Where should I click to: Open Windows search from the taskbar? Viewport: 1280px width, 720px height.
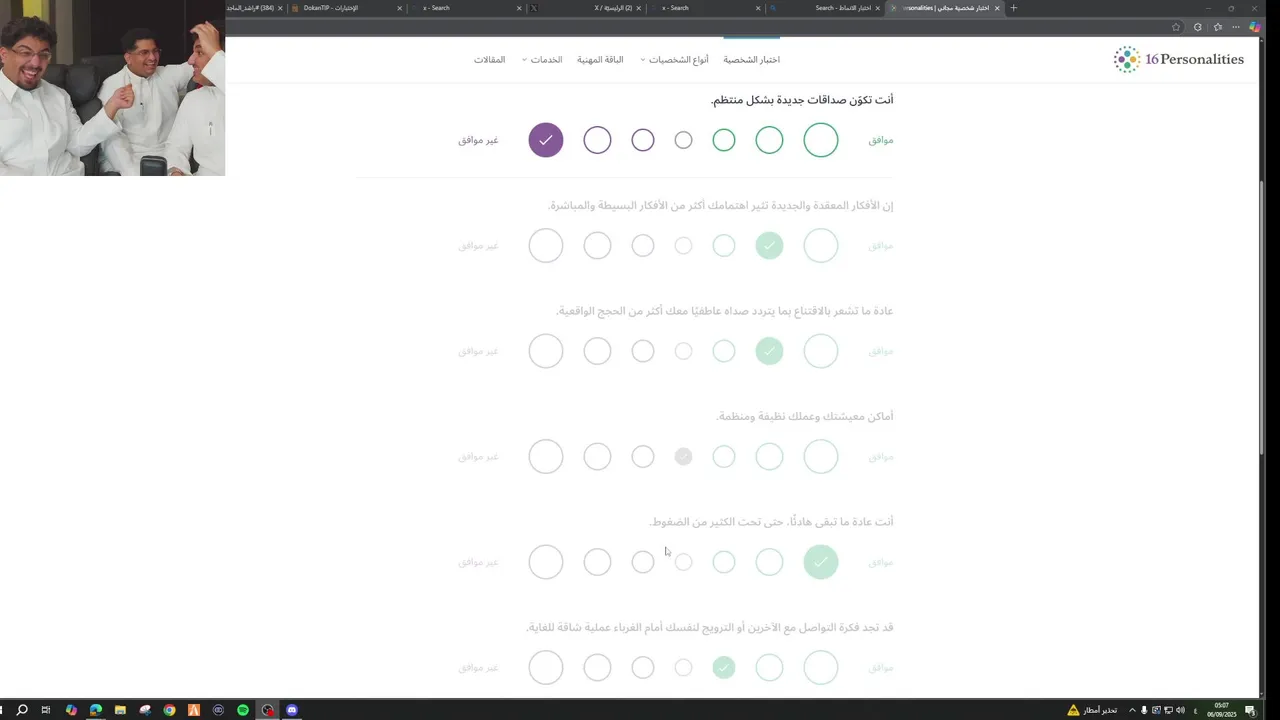22,710
